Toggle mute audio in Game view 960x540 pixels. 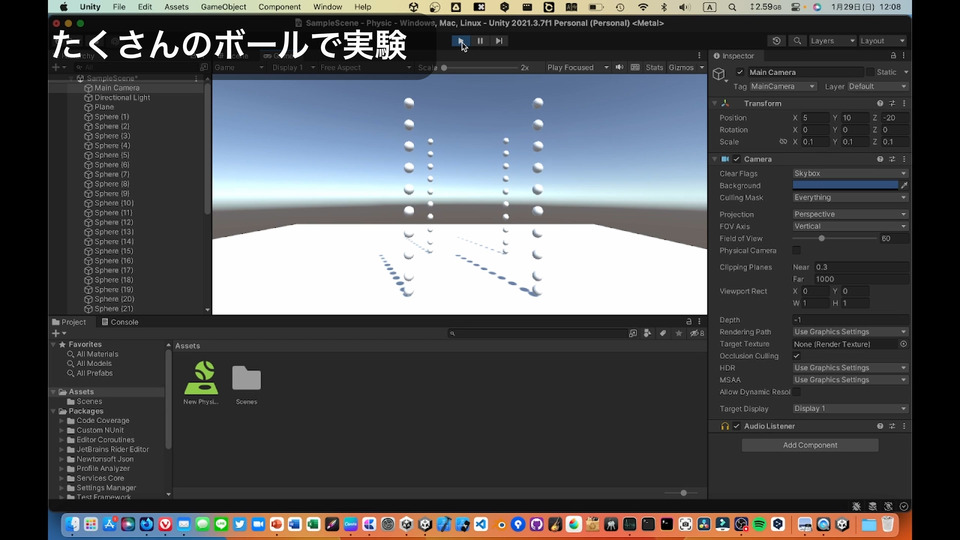click(619, 67)
